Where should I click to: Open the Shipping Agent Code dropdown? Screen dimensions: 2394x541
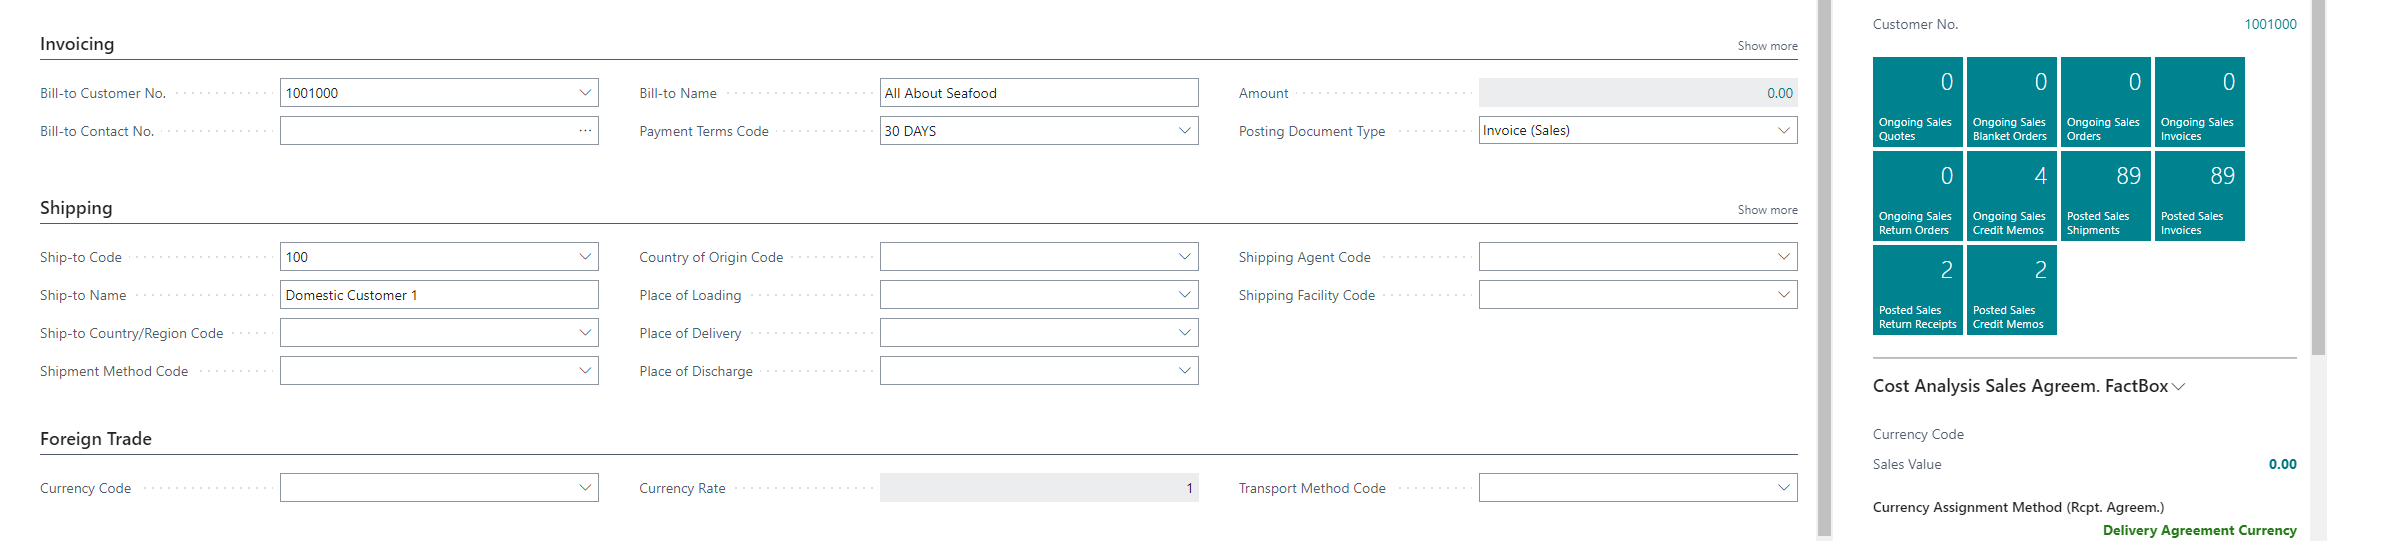click(1783, 257)
